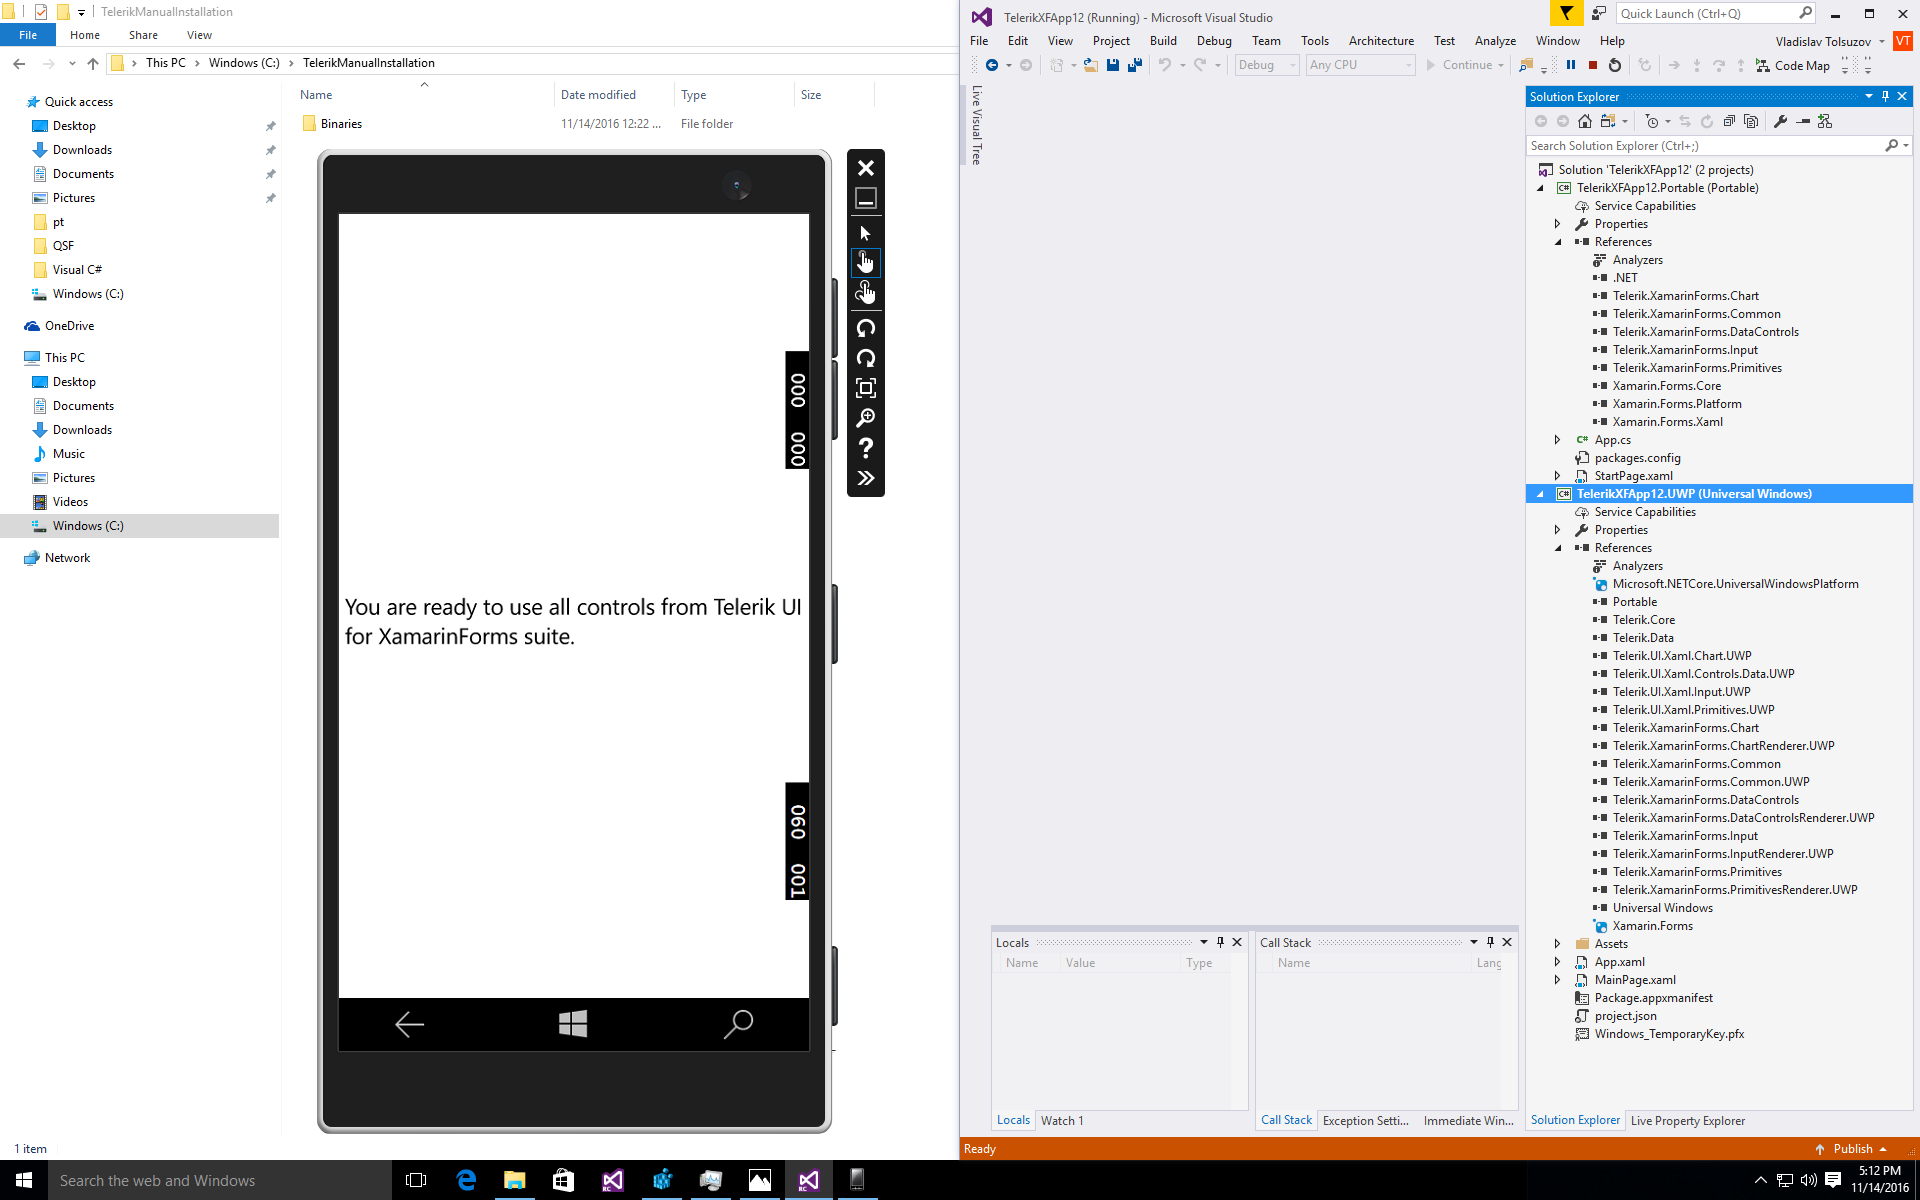Toggle Auto Hide pin on Solution Explorer

pyautogui.click(x=1885, y=96)
